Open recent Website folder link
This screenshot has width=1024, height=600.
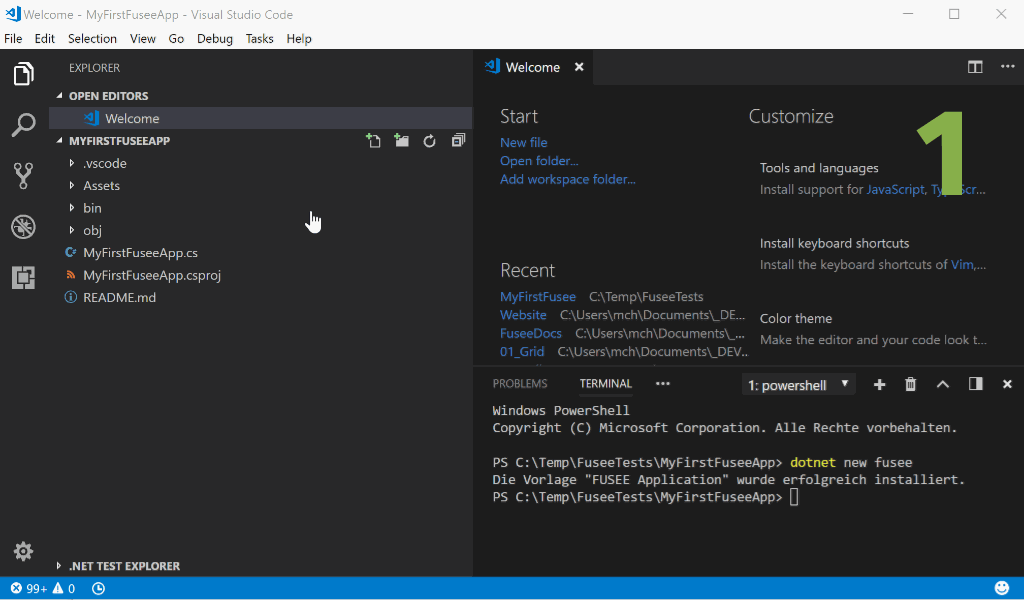point(523,315)
